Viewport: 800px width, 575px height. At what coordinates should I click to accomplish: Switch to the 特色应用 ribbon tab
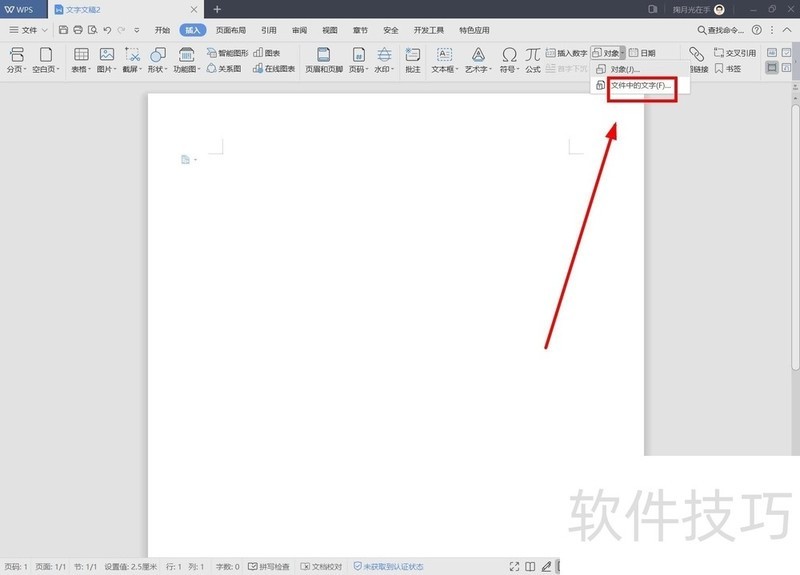474,30
